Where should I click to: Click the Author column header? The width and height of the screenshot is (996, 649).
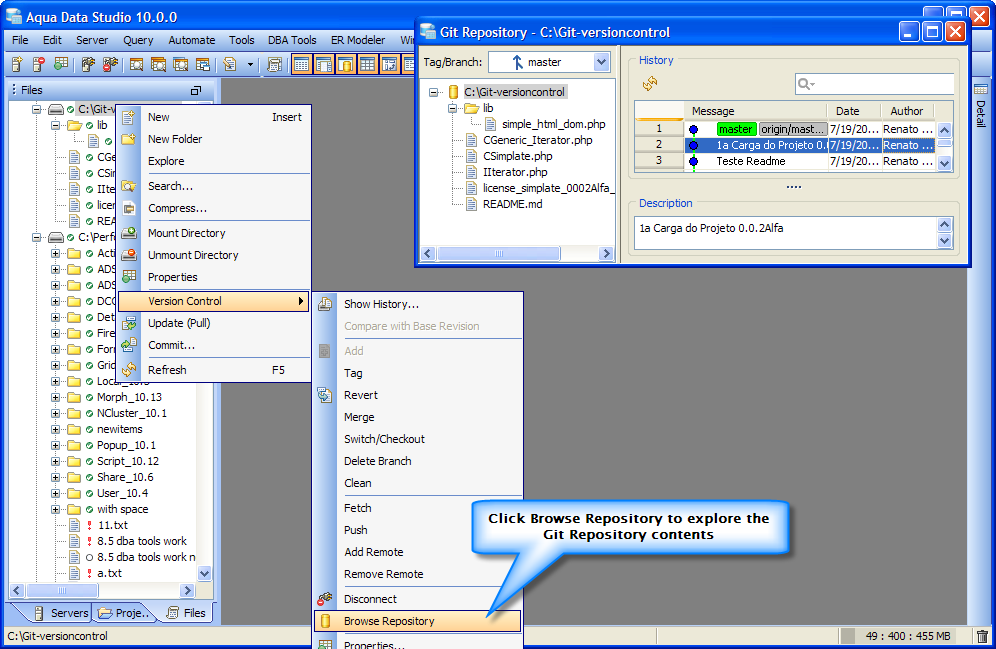pyautogui.click(x=907, y=111)
